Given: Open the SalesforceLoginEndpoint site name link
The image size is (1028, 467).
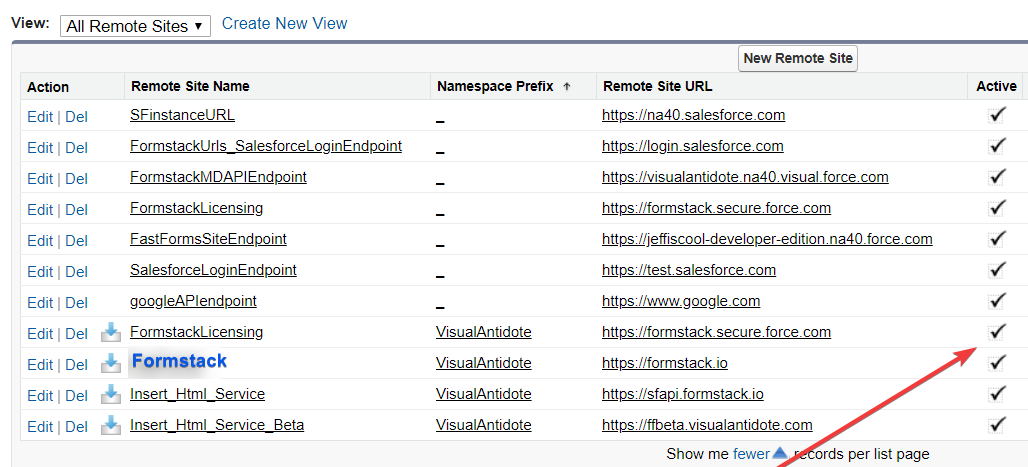Looking at the screenshot, I should (x=213, y=270).
